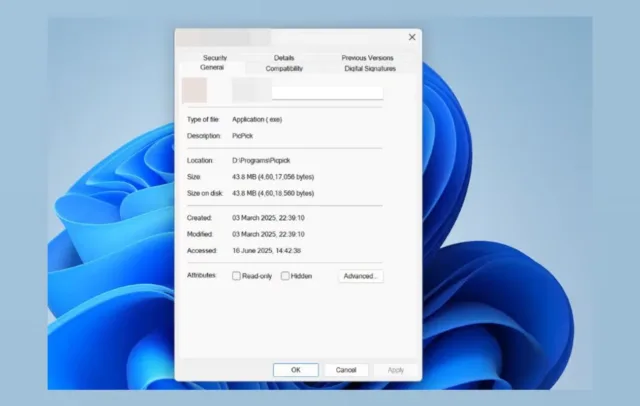Screen dimensions: 640x406
Task: Select the location text D:\Programs\Picpick
Action: pos(261,160)
